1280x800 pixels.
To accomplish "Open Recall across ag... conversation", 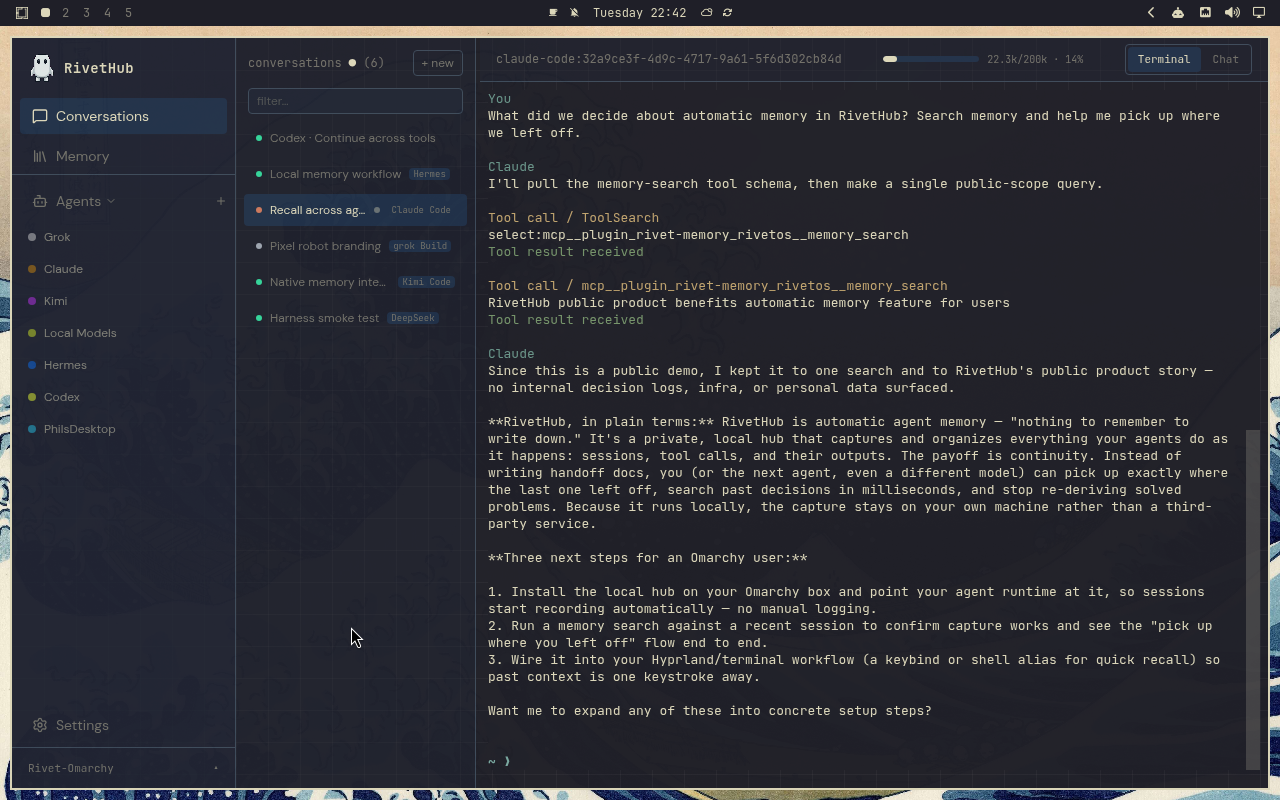I will tap(355, 210).
